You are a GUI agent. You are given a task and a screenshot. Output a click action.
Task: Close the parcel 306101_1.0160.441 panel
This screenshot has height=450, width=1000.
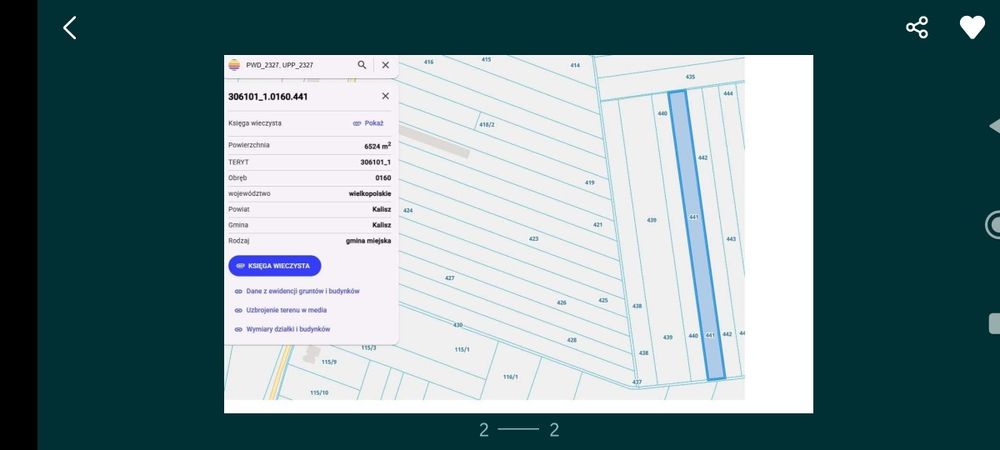pyautogui.click(x=385, y=96)
